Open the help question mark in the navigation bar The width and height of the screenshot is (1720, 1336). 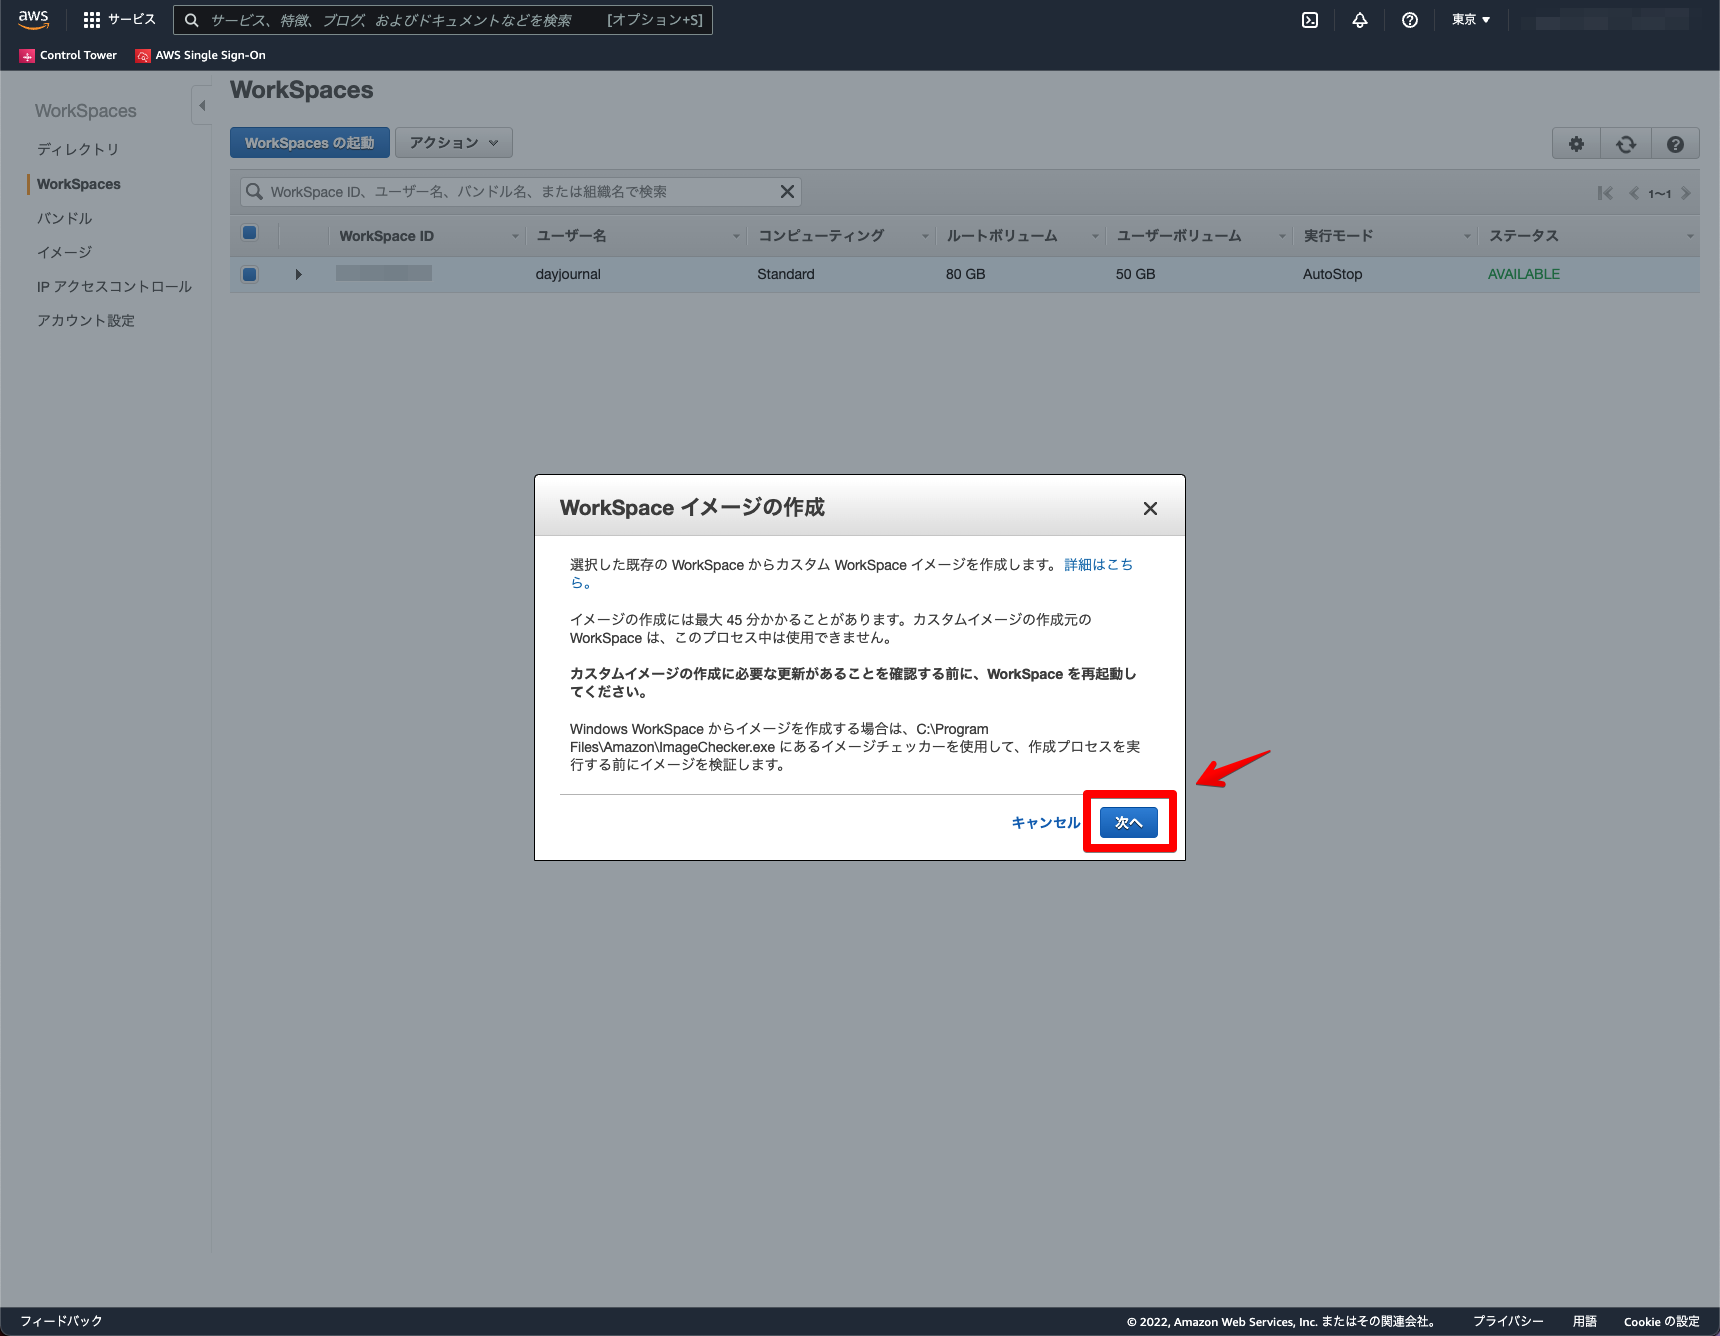click(1409, 19)
